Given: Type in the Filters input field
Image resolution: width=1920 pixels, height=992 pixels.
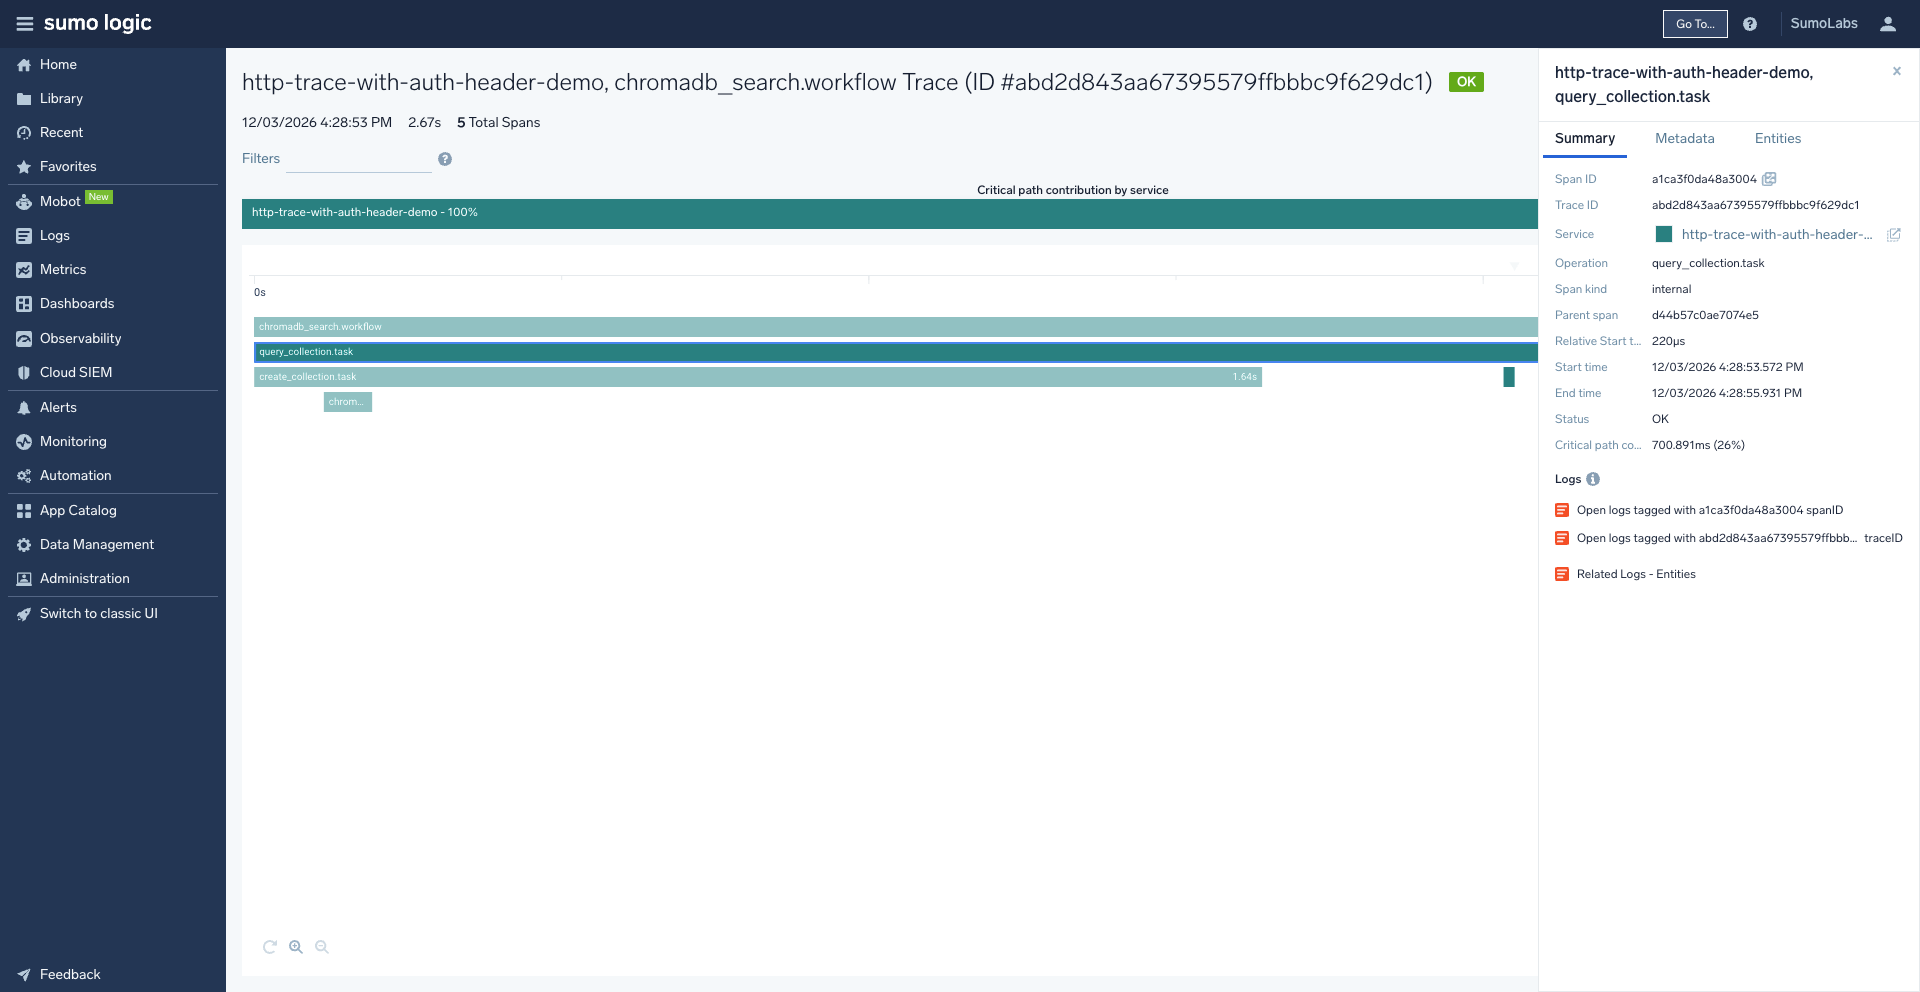Looking at the screenshot, I should click(358, 159).
